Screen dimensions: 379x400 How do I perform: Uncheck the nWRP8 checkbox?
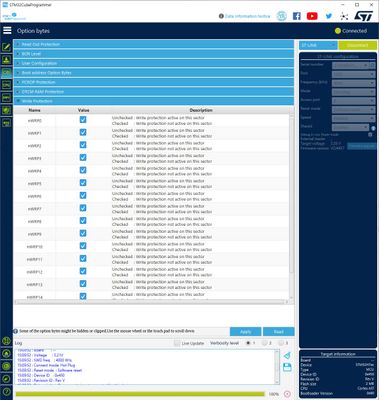coord(83,220)
